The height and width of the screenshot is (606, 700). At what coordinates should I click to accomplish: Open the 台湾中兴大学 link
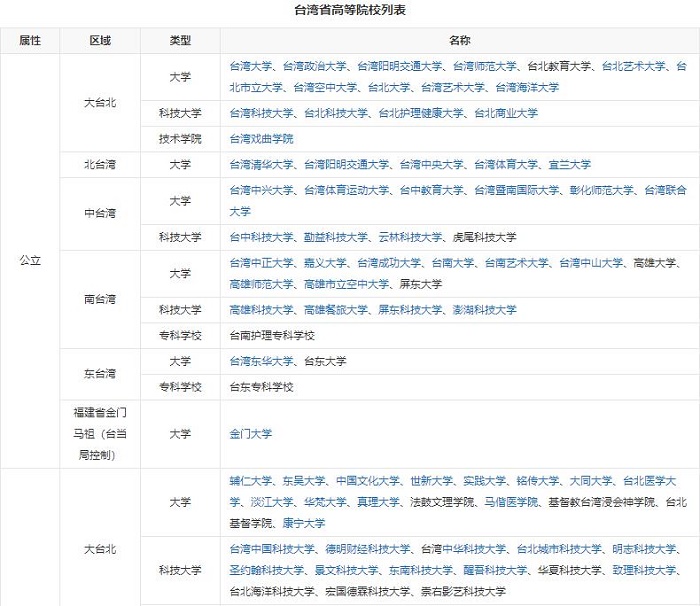click(261, 191)
